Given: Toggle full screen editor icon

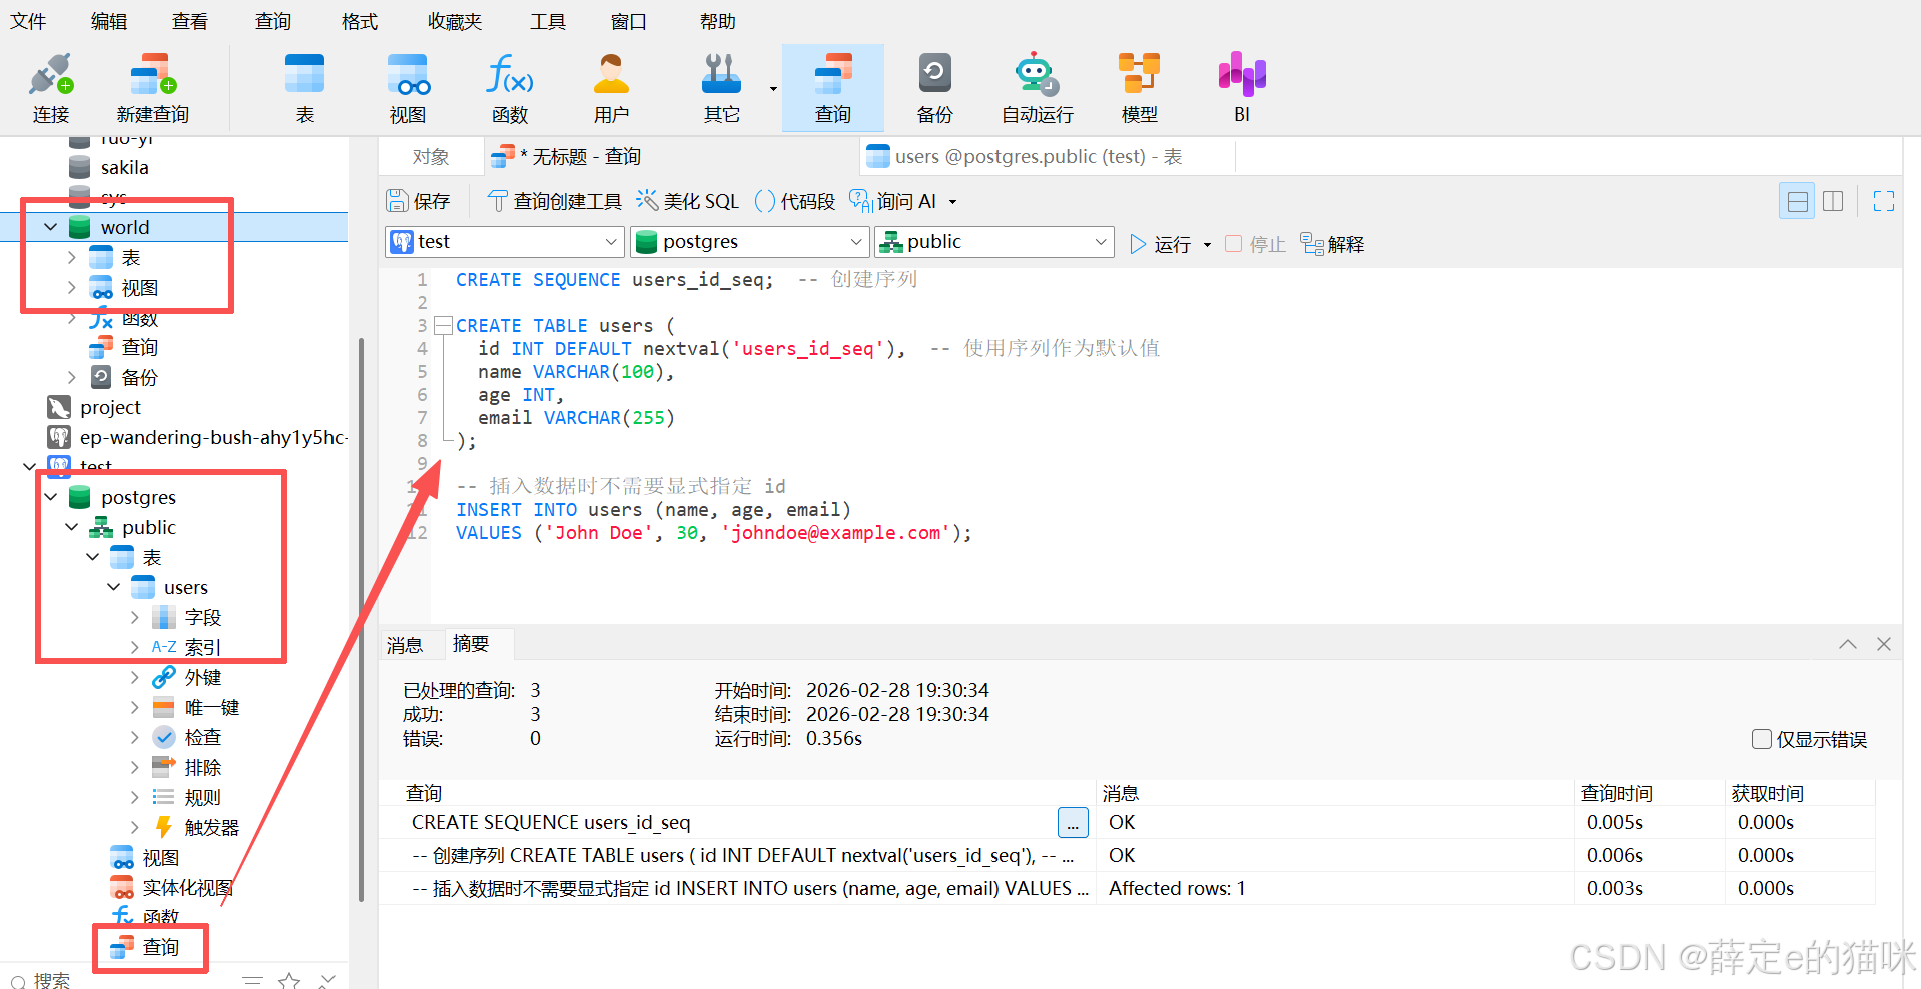Looking at the screenshot, I should pyautogui.click(x=1884, y=201).
